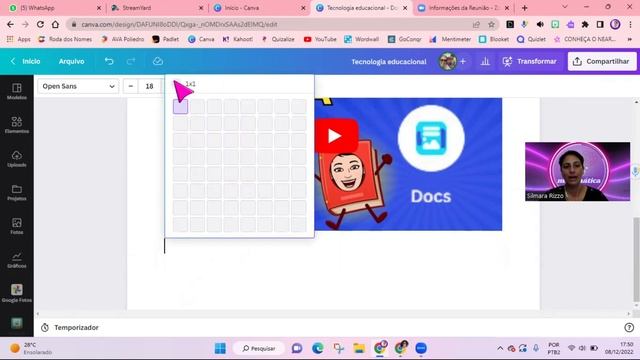This screenshot has width=640, height=360.
Task: Click the Pesquisar taskbar search box
Action: point(259,348)
